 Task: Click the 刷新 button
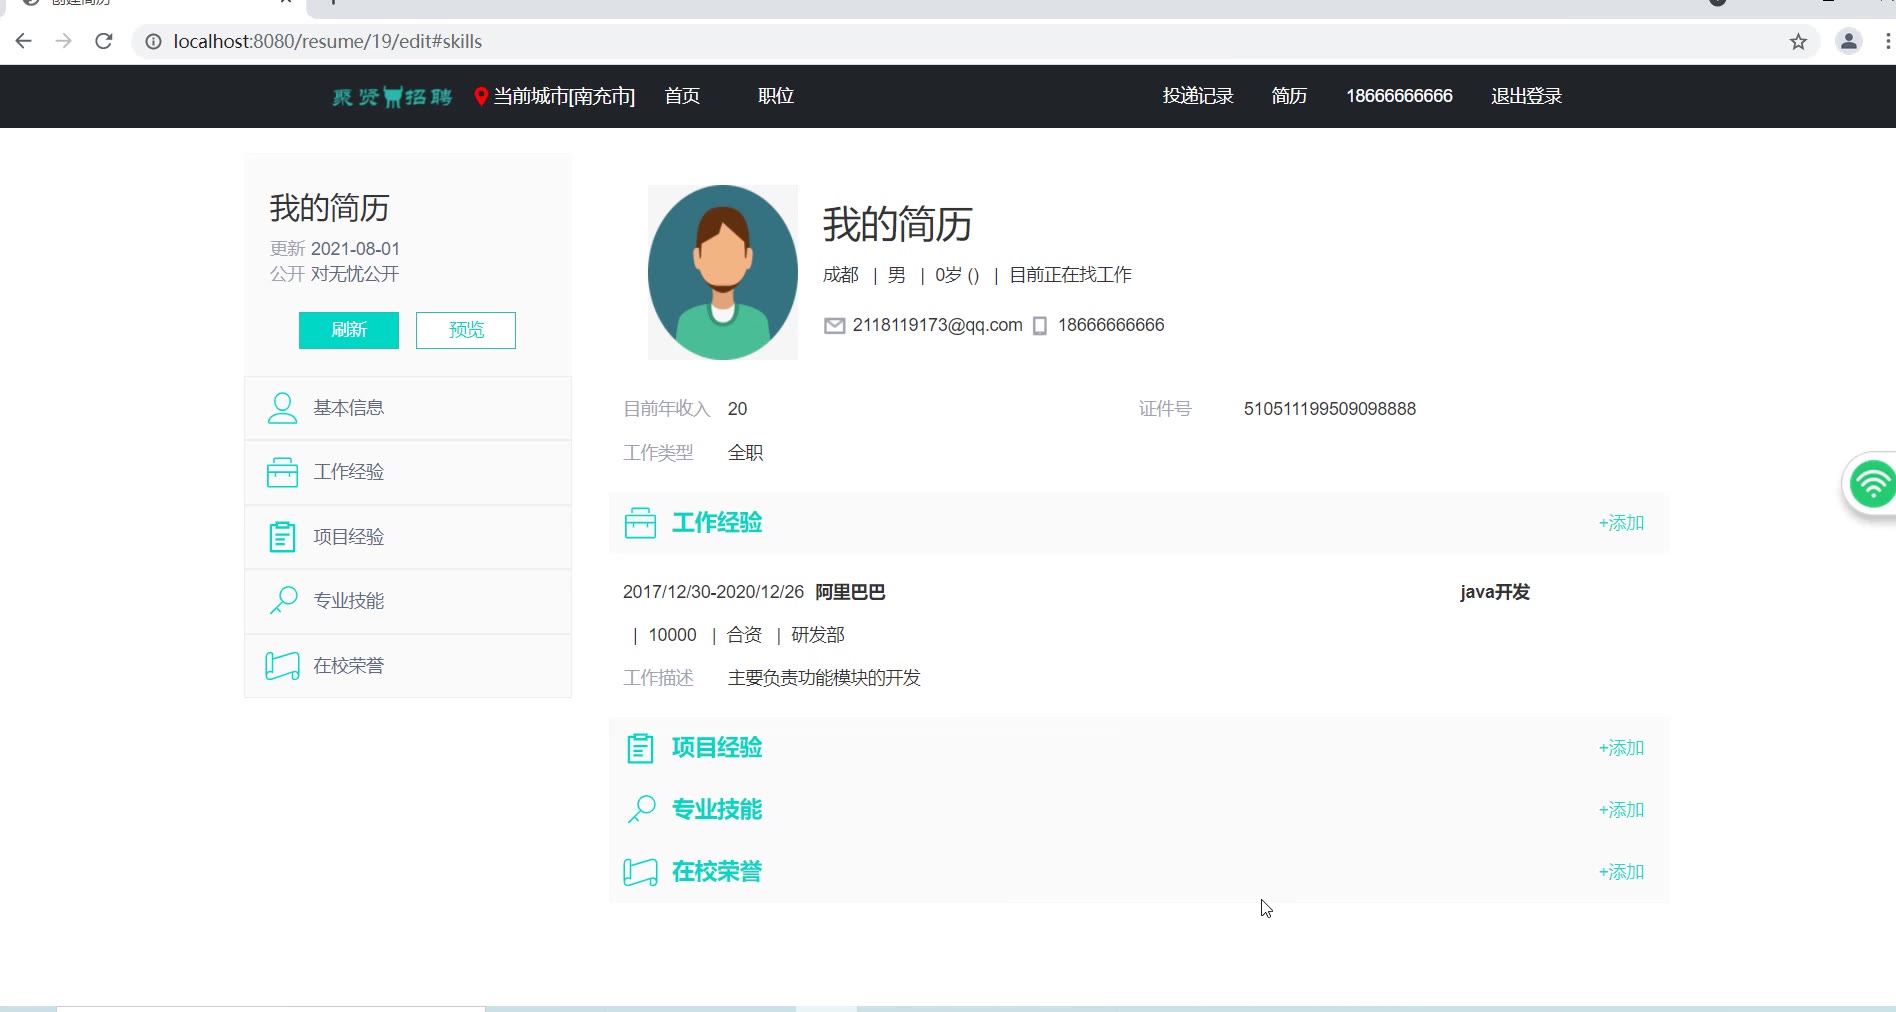tap(349, 330)
